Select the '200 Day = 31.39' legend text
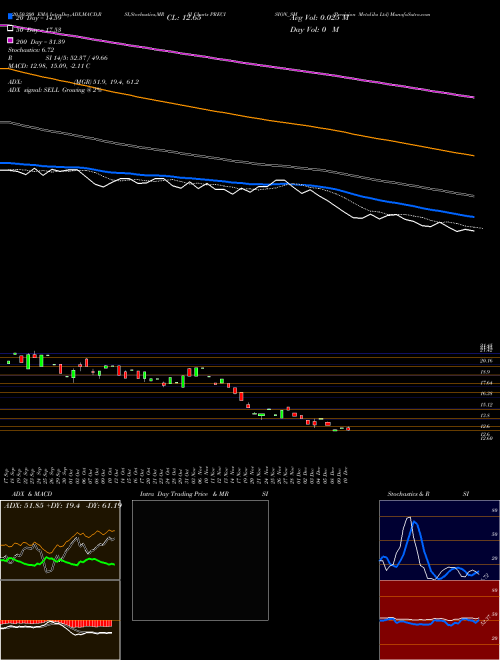The width and height of the screenshot is (500, 660). point(40,42)
